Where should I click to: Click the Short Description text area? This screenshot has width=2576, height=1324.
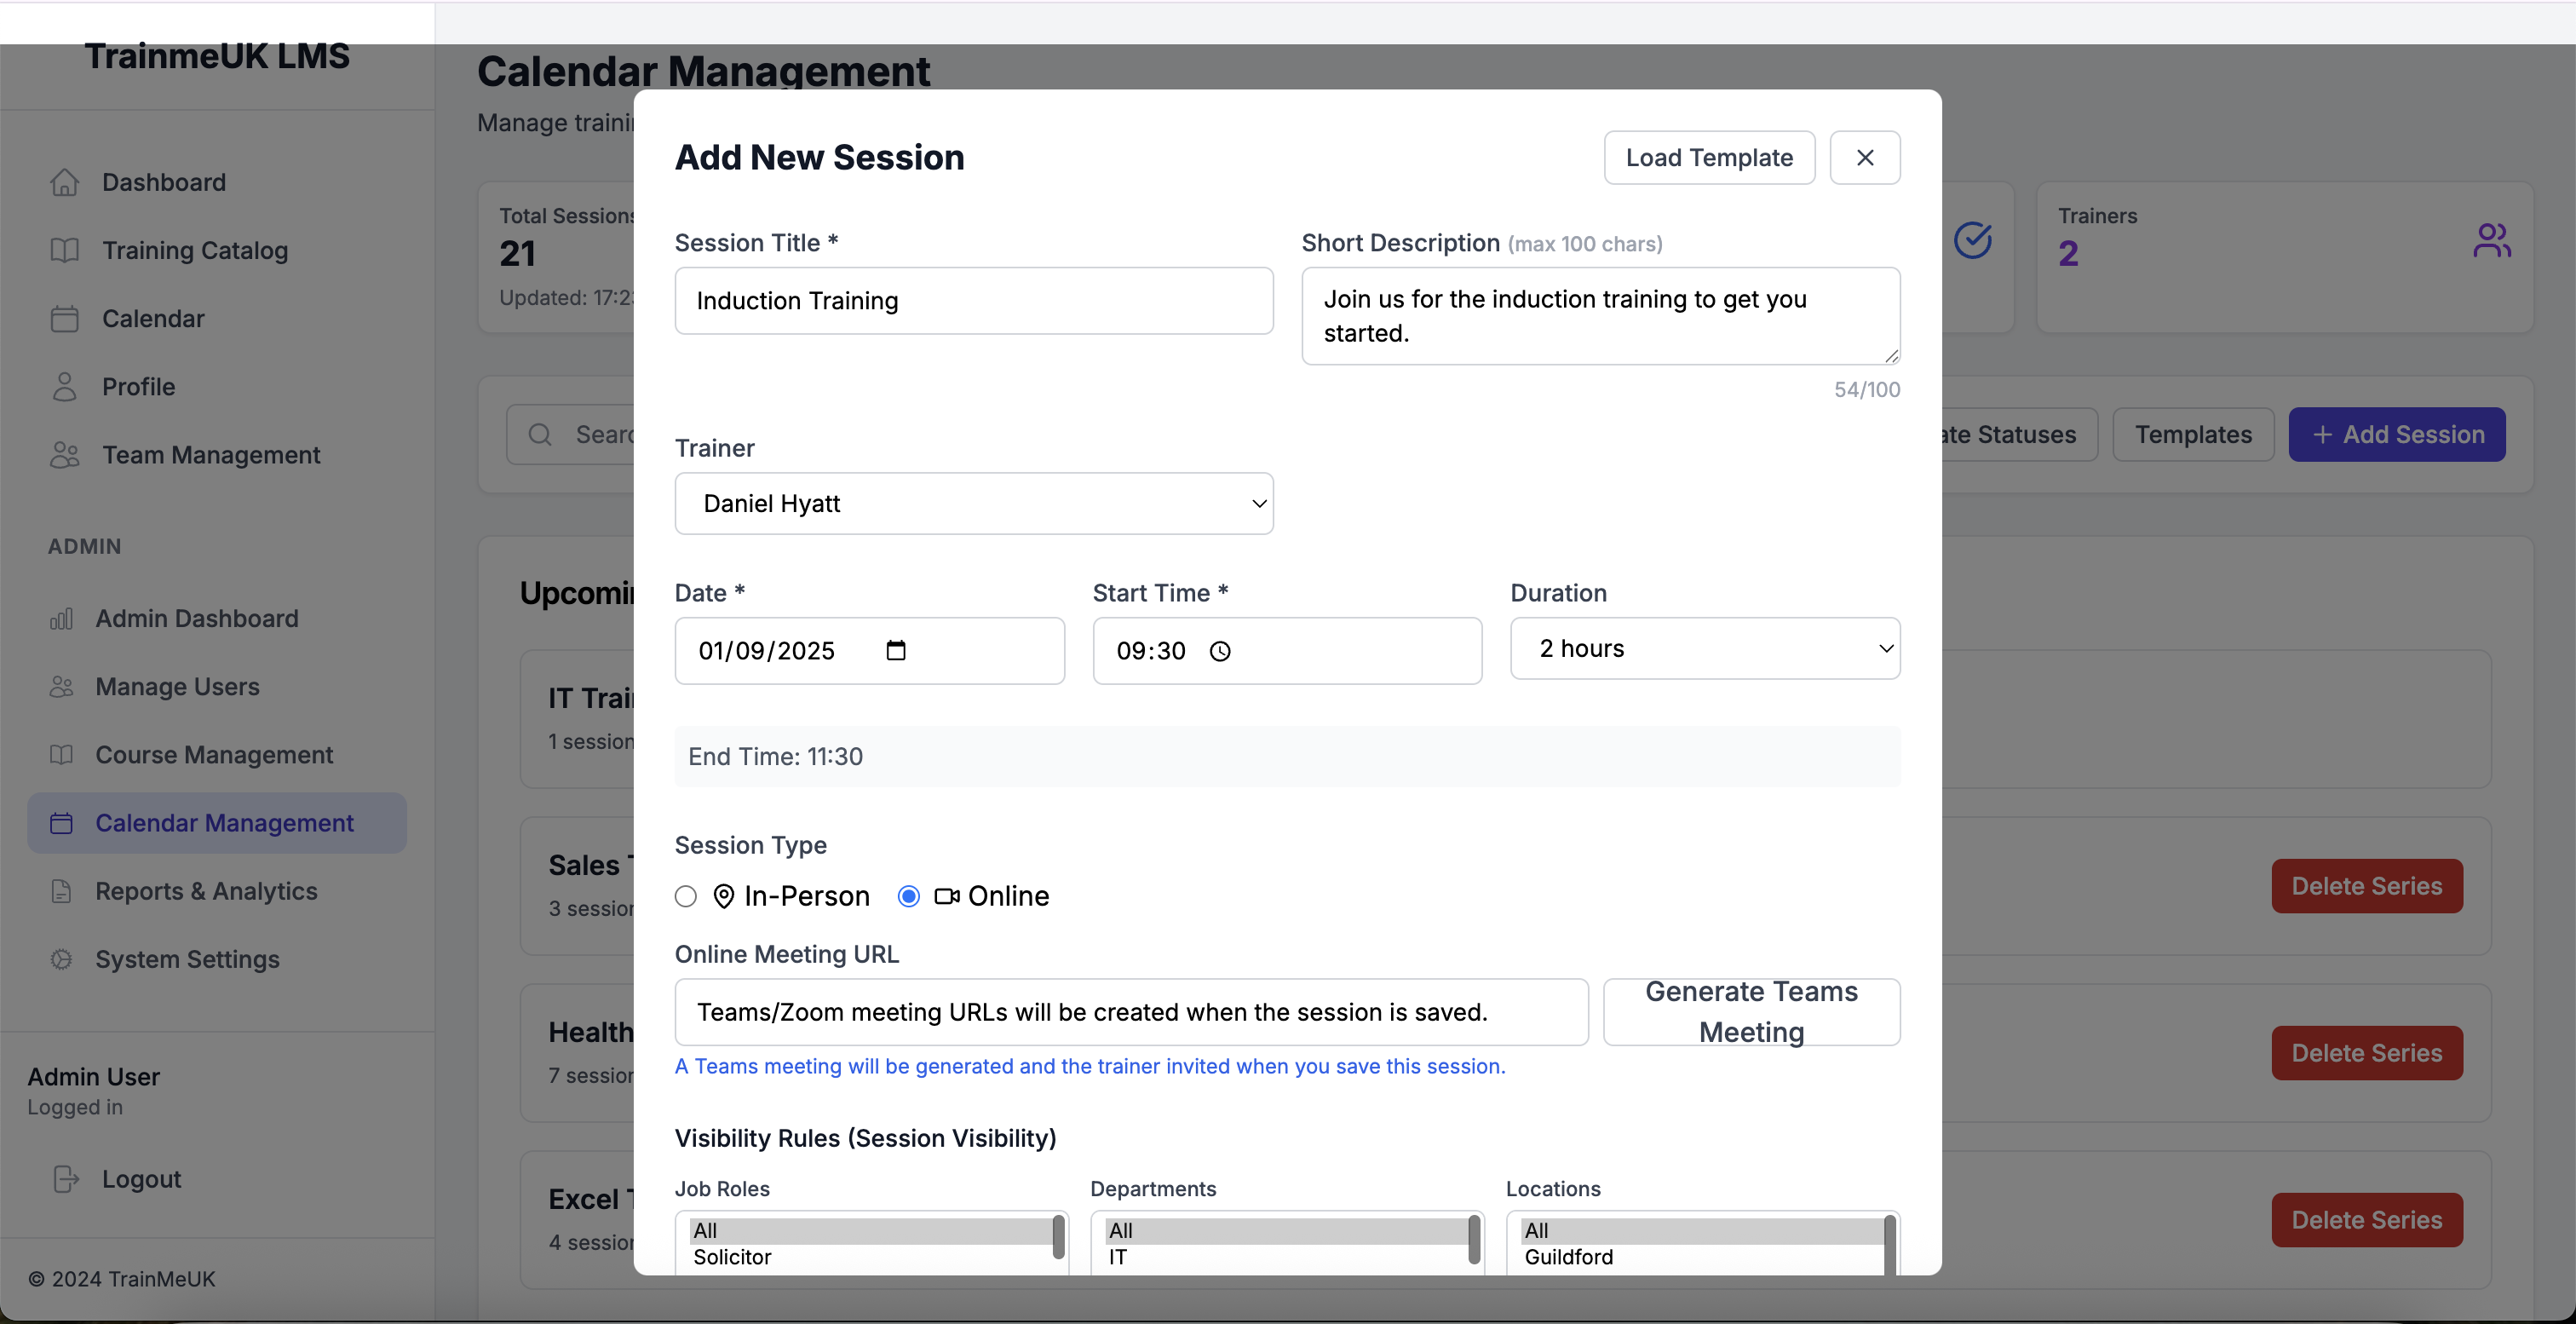pos(1600,316)
